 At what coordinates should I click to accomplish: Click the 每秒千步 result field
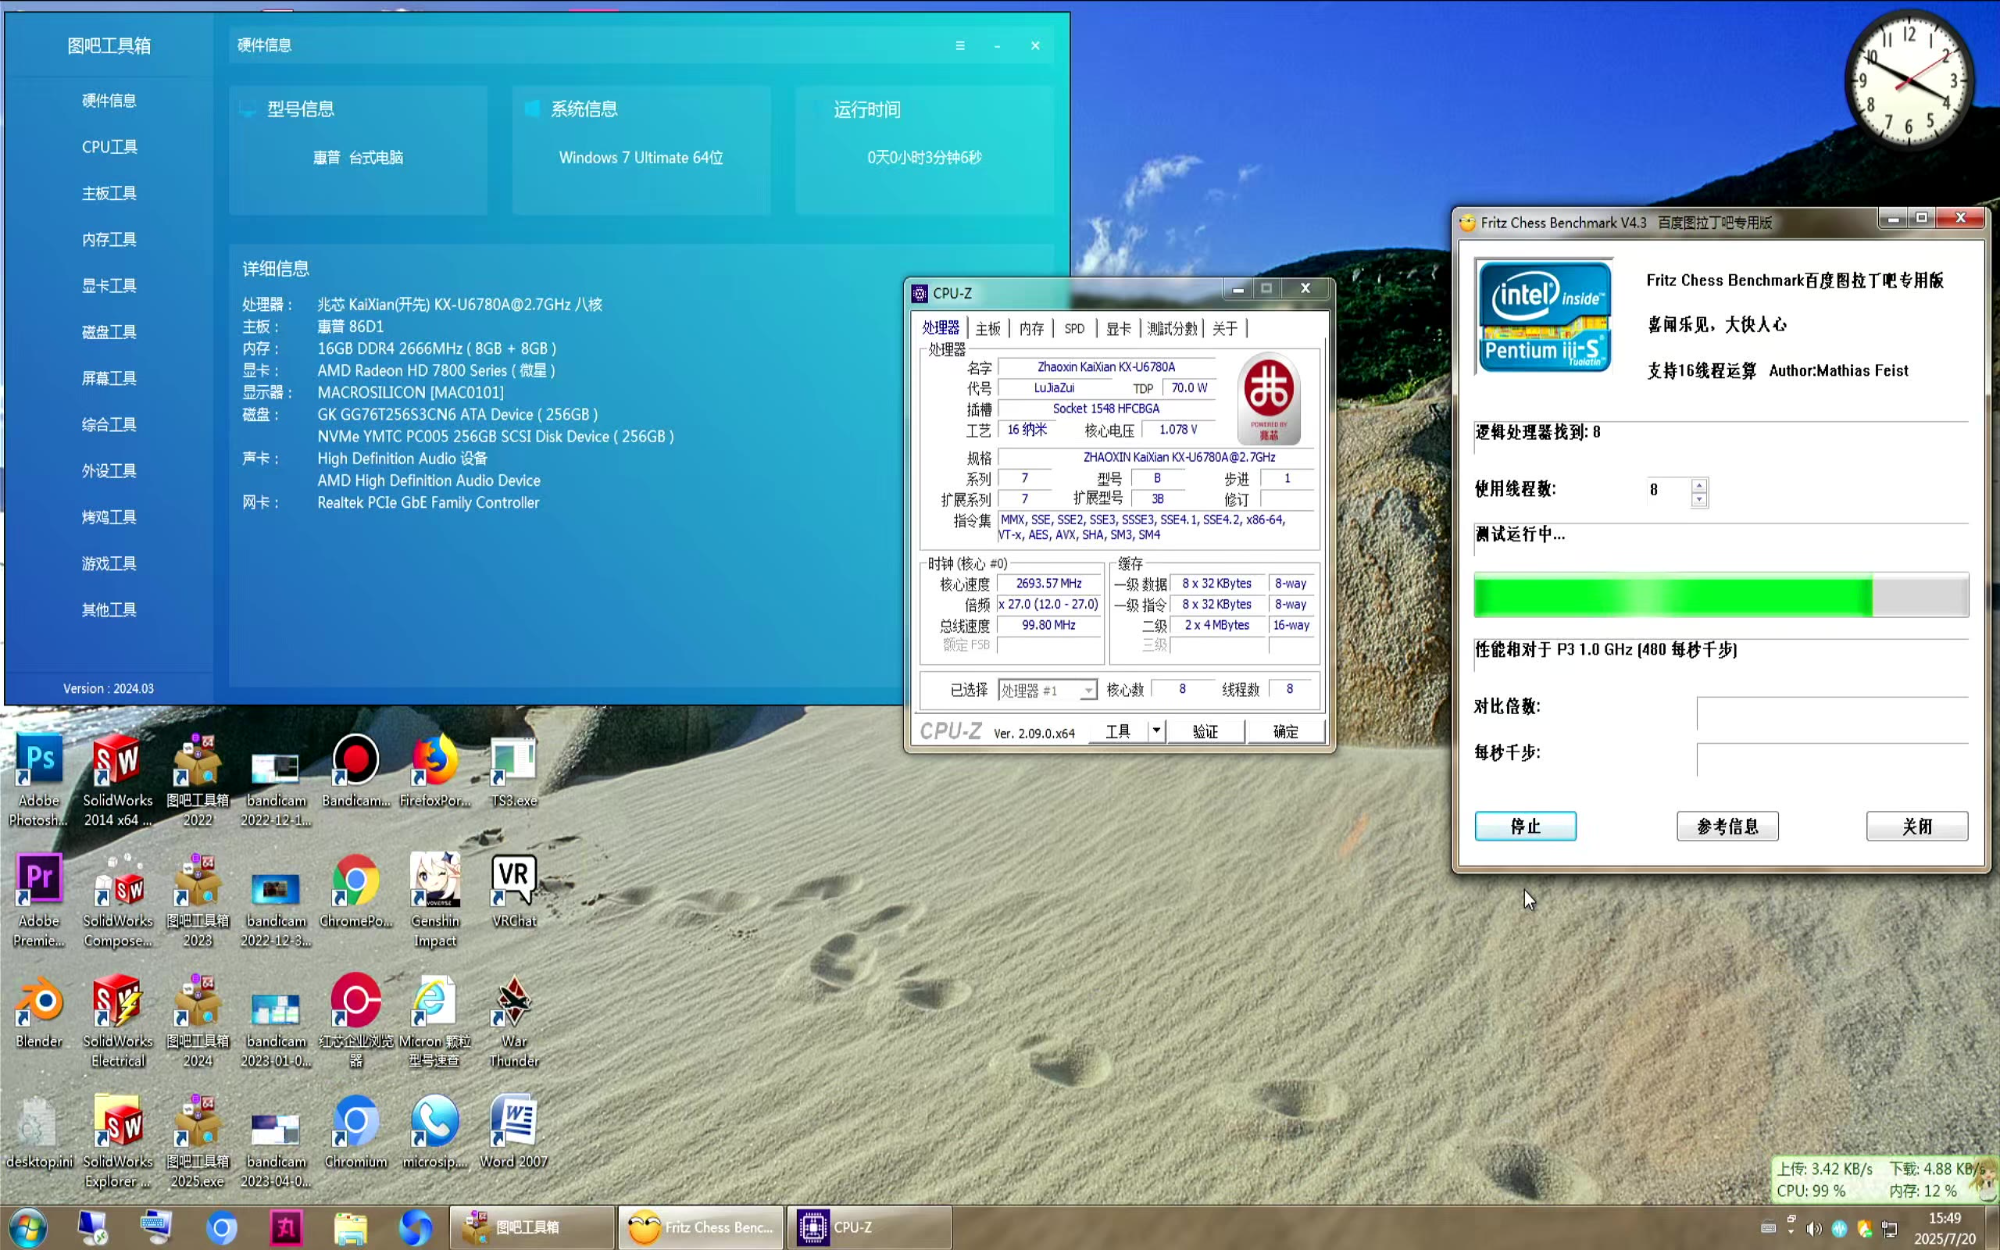tap(1832, 759)
